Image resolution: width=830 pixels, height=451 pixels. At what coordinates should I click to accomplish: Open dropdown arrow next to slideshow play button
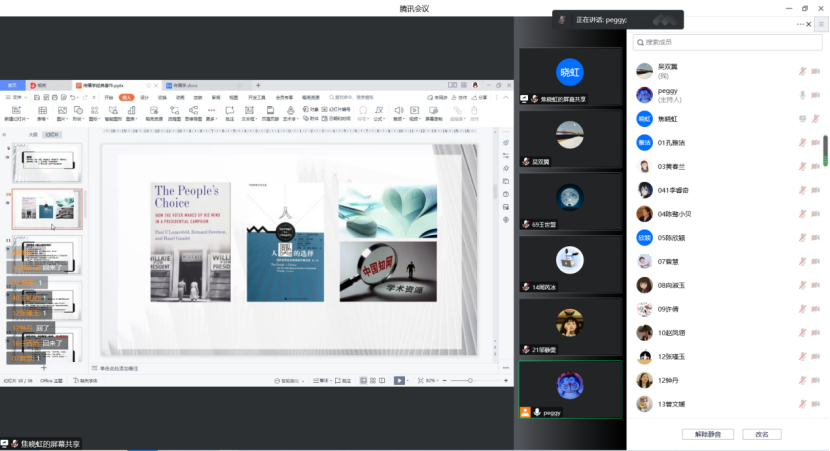tap(409, 380)
